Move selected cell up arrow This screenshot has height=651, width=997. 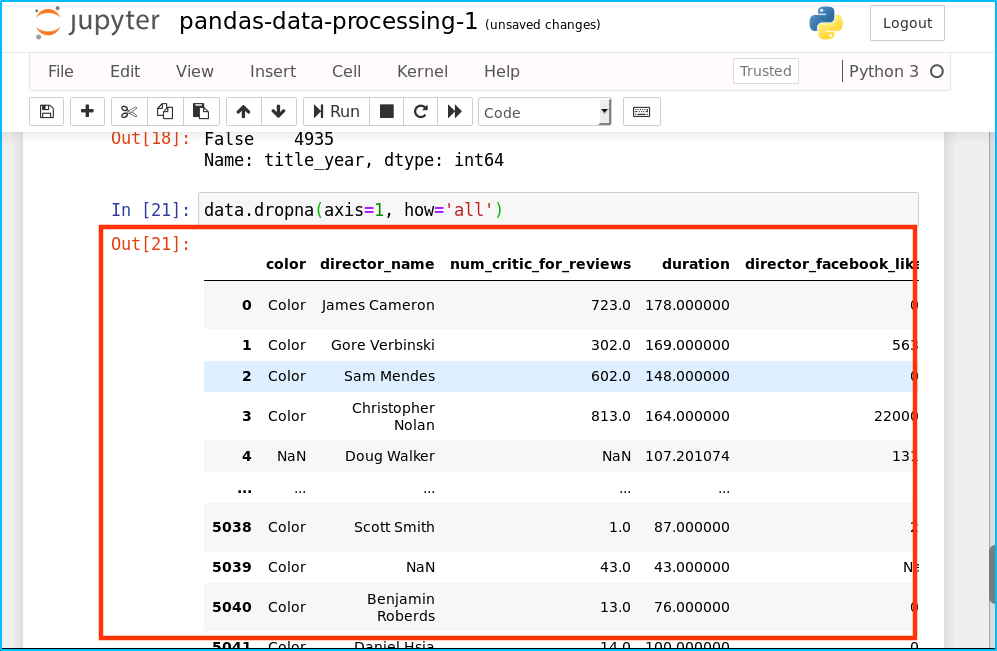click(244, 112)
